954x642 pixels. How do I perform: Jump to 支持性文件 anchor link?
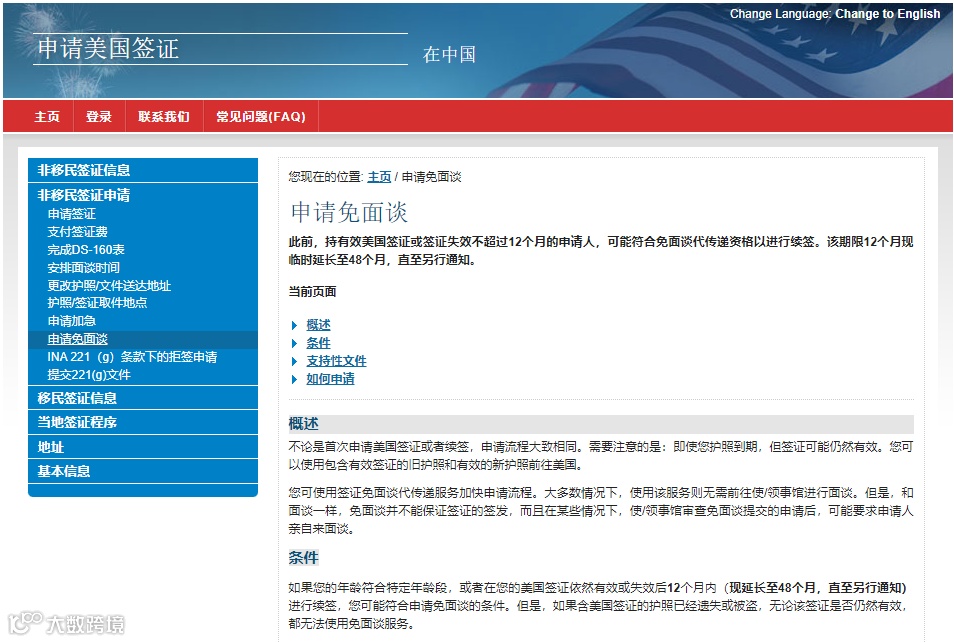[336, 361]
